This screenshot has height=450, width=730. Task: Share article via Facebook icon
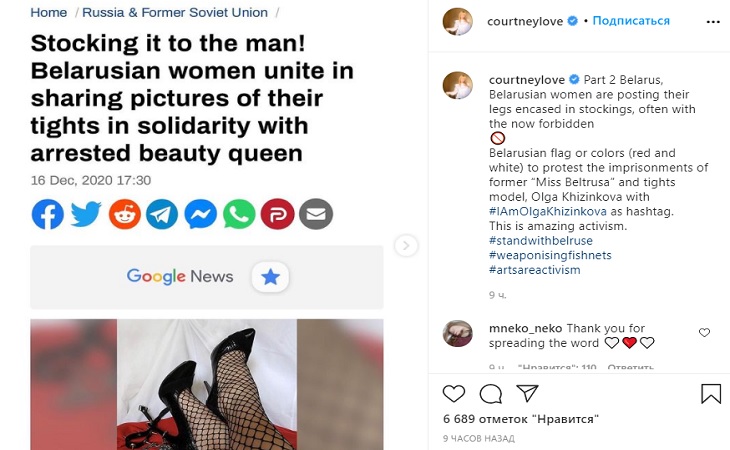[47, 214]
